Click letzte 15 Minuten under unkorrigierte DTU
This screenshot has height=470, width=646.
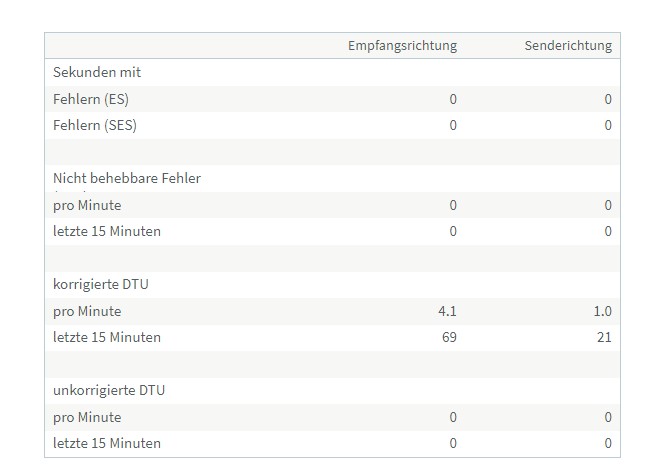tap(107, 443)
